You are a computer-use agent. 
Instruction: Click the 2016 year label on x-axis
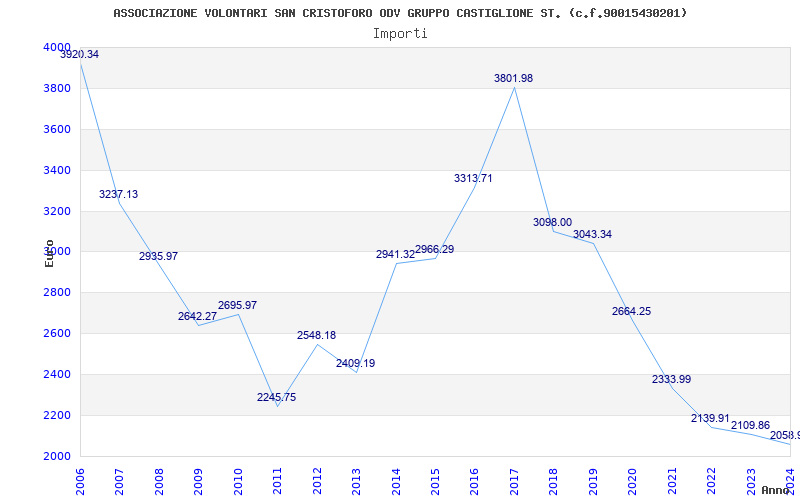tap(474, 481)
